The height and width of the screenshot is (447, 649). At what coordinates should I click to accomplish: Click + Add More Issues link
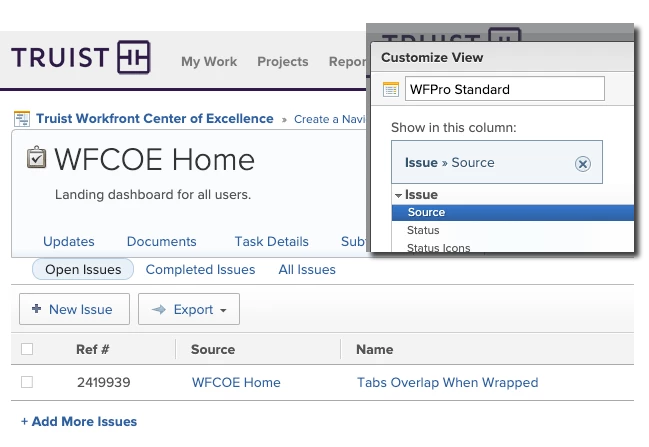click(79, 421)
